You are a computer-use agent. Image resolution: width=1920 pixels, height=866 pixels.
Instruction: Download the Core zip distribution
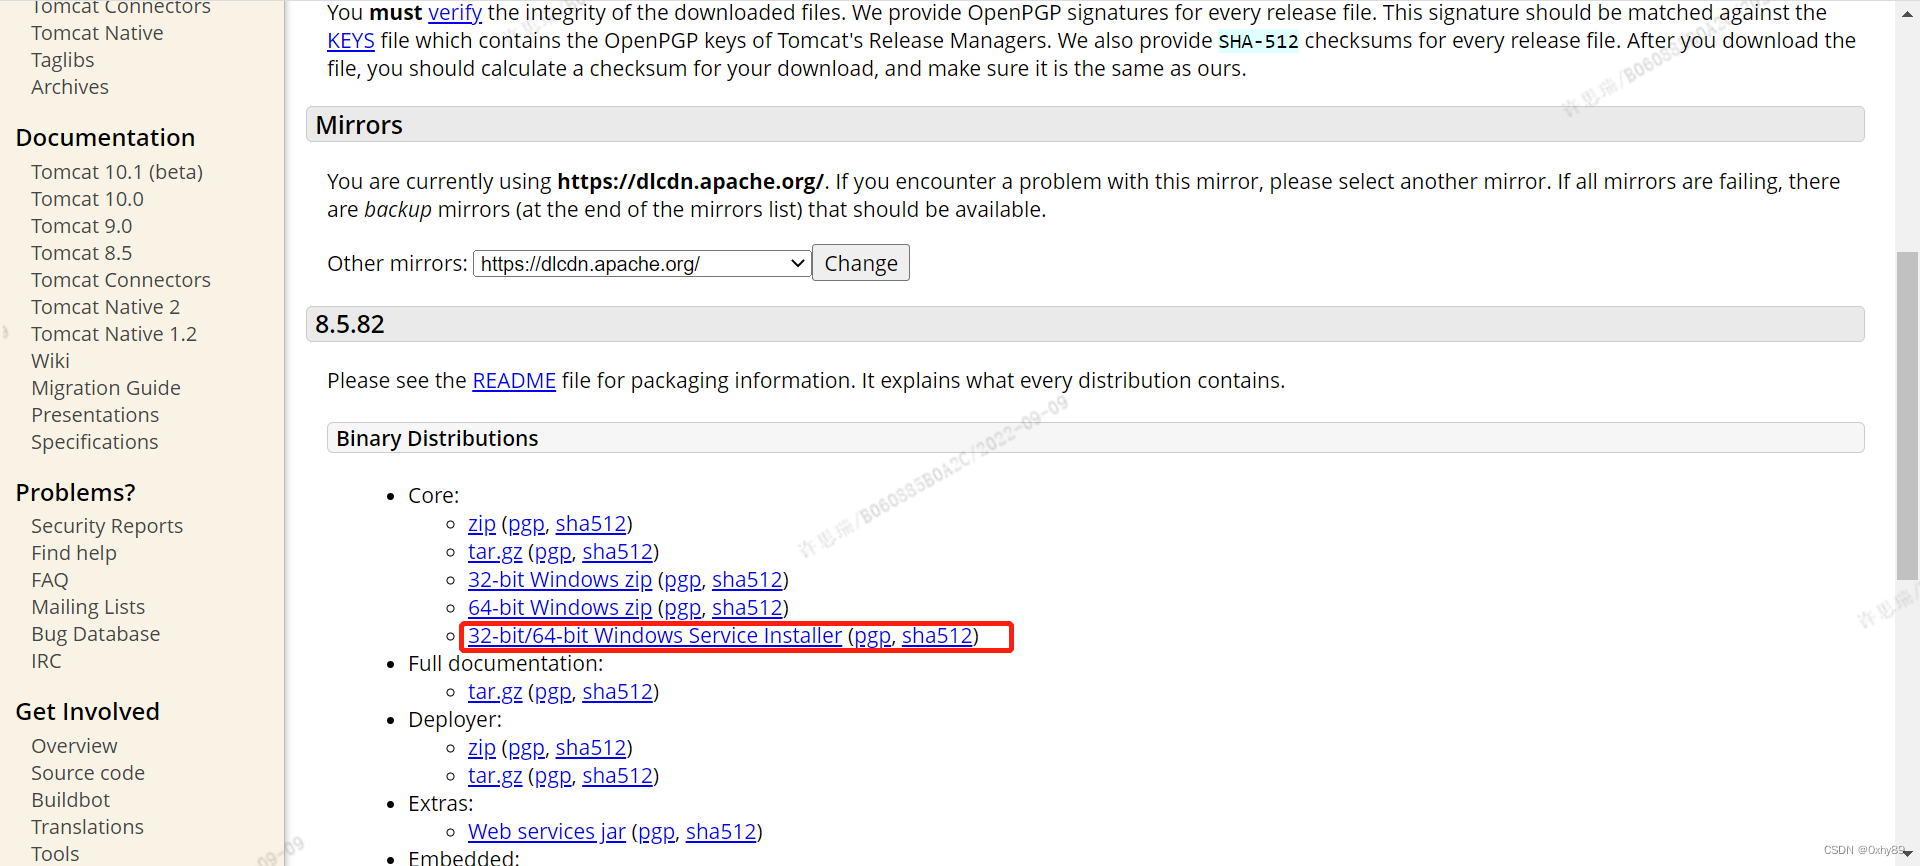pos(482,524)
